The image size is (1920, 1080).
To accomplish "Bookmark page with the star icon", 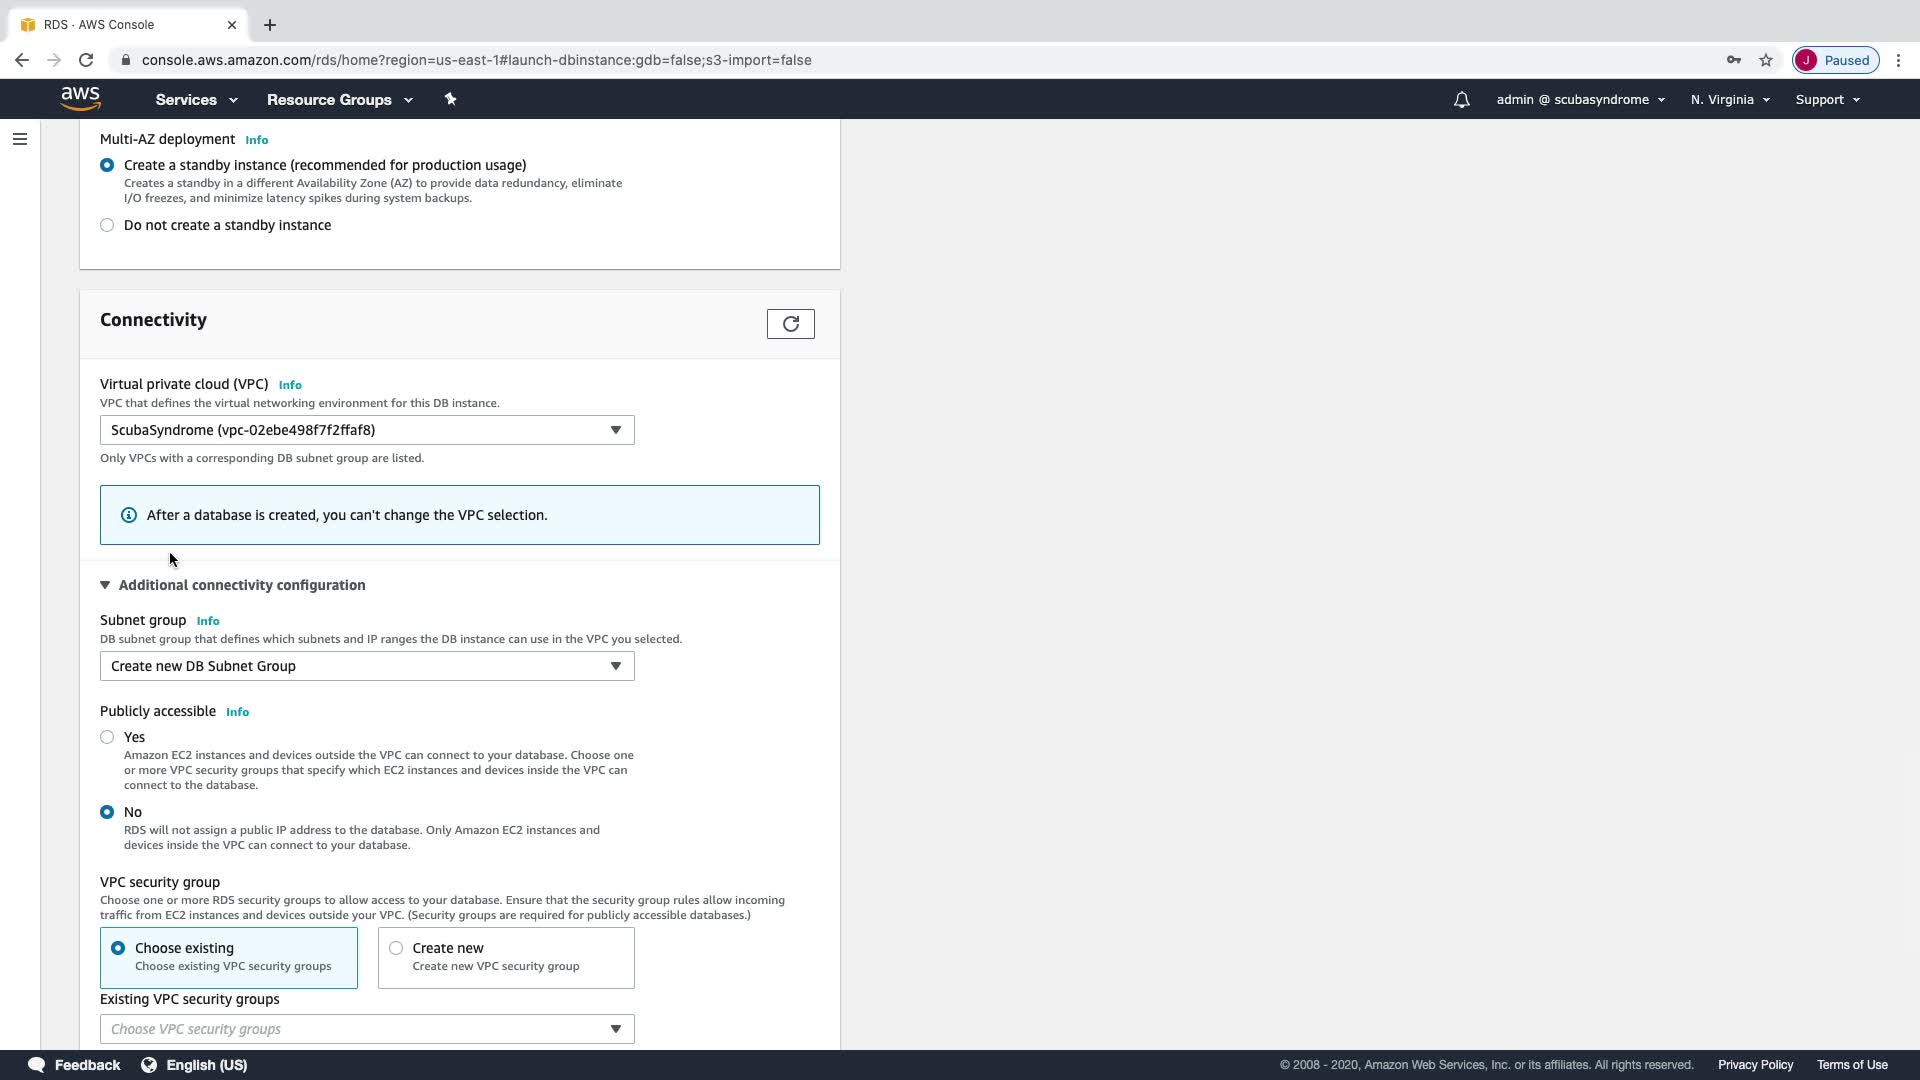I will coord(1766,60).
